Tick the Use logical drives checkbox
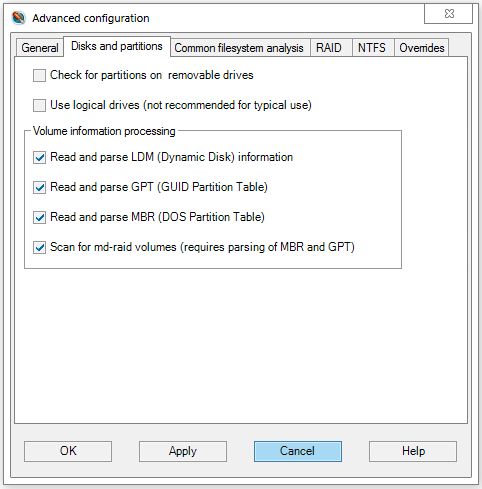482x489 pixels. [x=39, y=105]
